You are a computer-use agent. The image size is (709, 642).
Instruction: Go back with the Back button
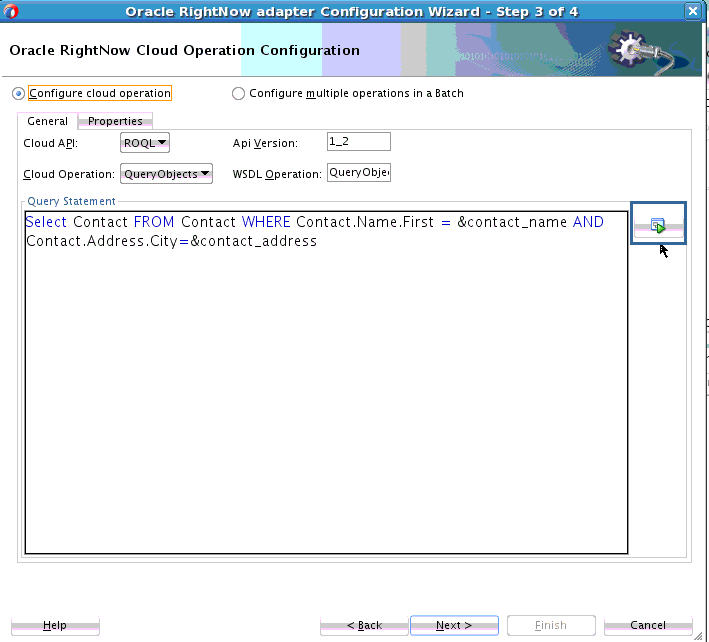(364, 625)
